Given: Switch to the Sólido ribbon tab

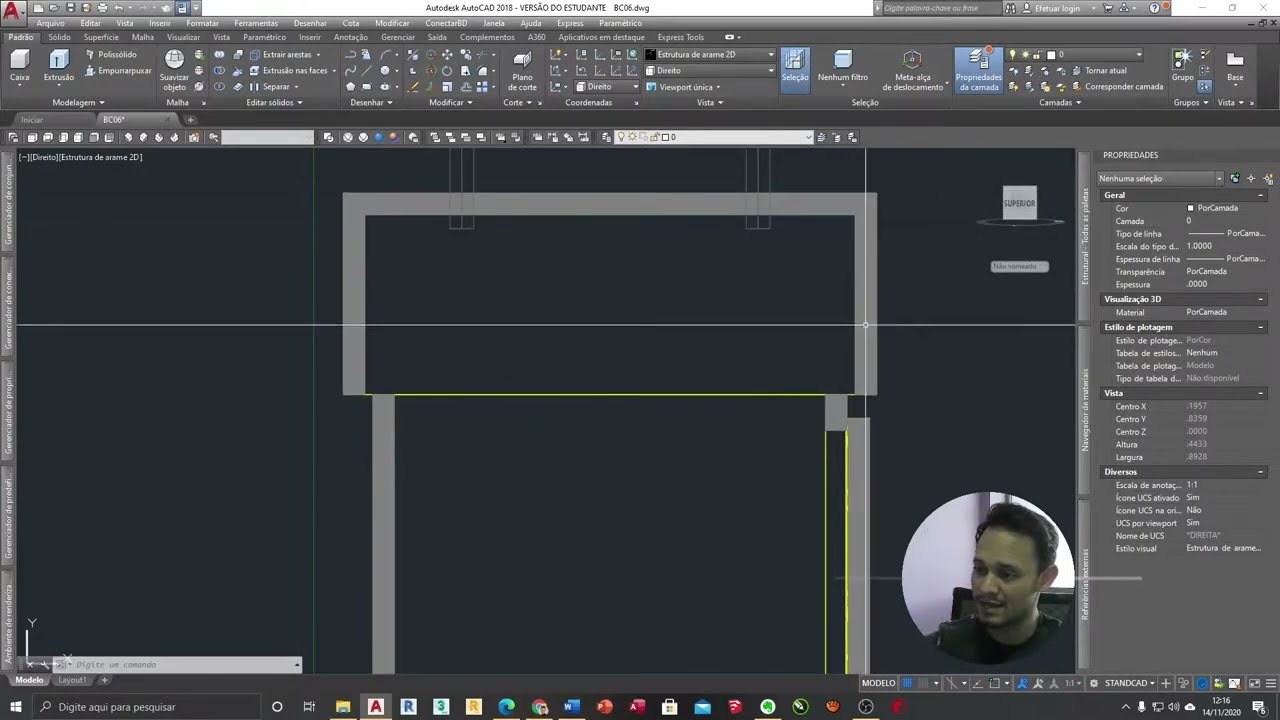Looking at the screenshot, I should pos(60,37).
